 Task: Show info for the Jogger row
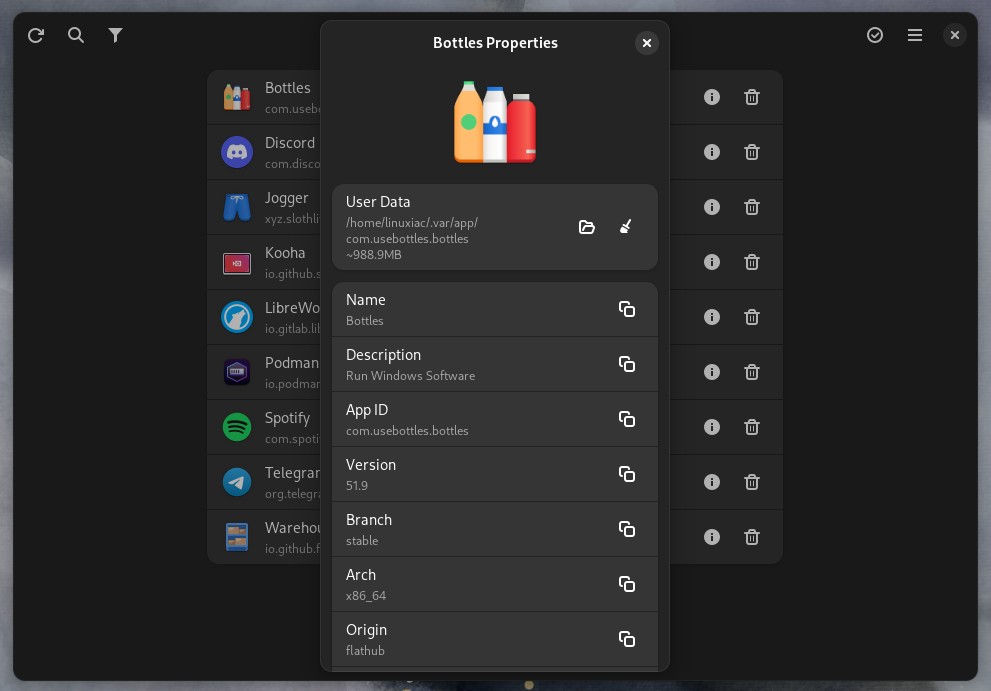(x=712, y=207)
